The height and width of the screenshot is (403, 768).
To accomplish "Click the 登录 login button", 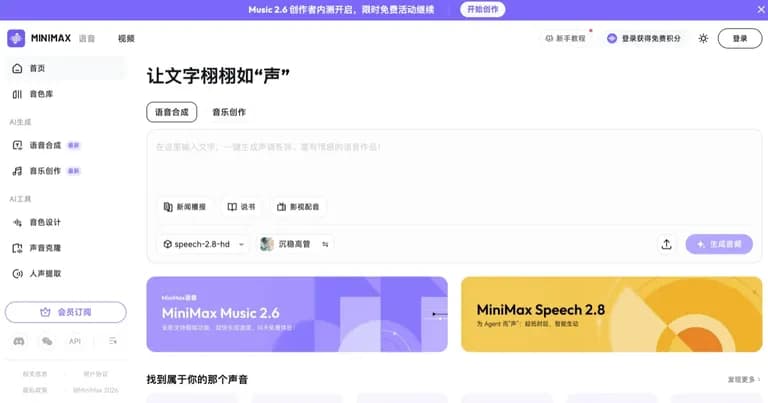I will coord(740,38).
